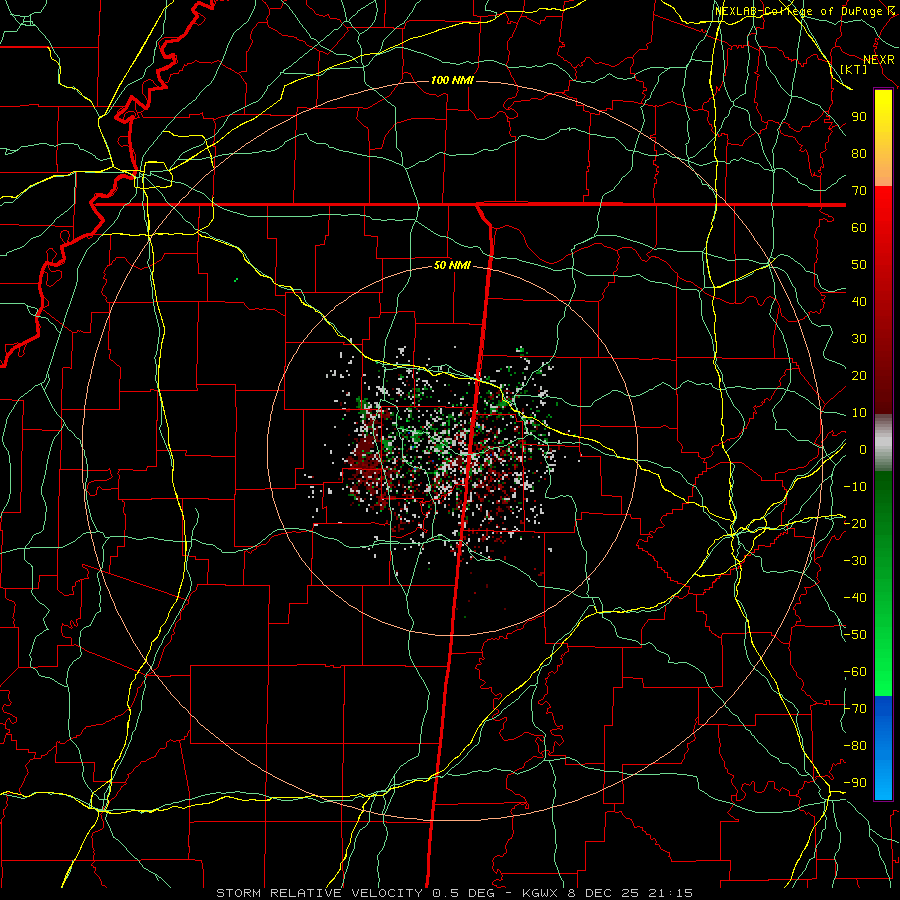Click the positive 50 tick label on scale
Screen dimensions: 900x900
coord(859,265)
